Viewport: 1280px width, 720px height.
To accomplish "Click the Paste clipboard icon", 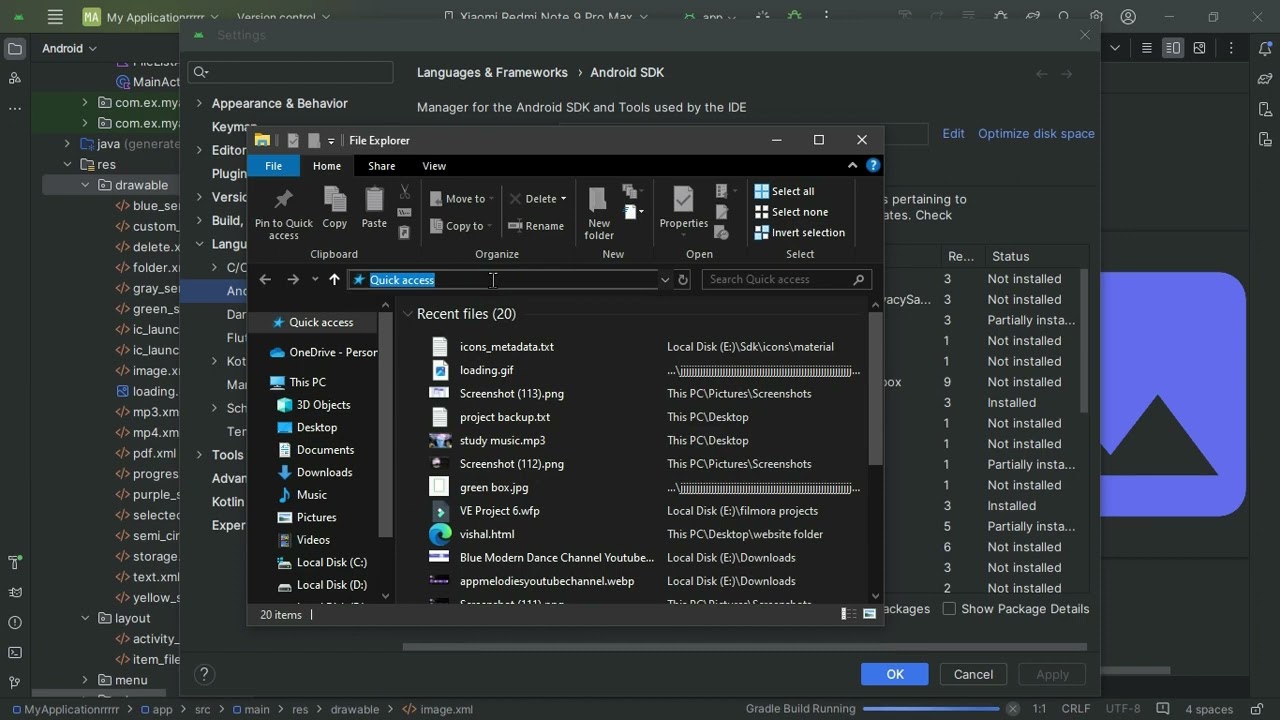I will click(x=374, y=208).
